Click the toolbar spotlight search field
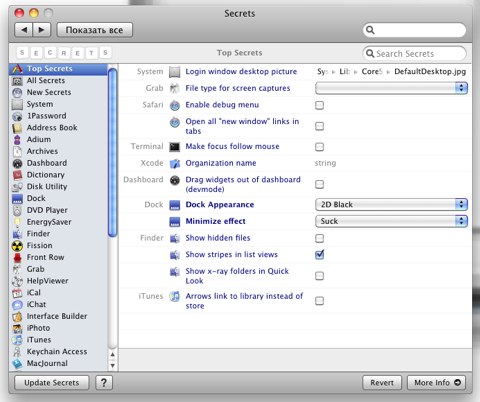This screenshot has height=402, width=480. coord(414,30)
